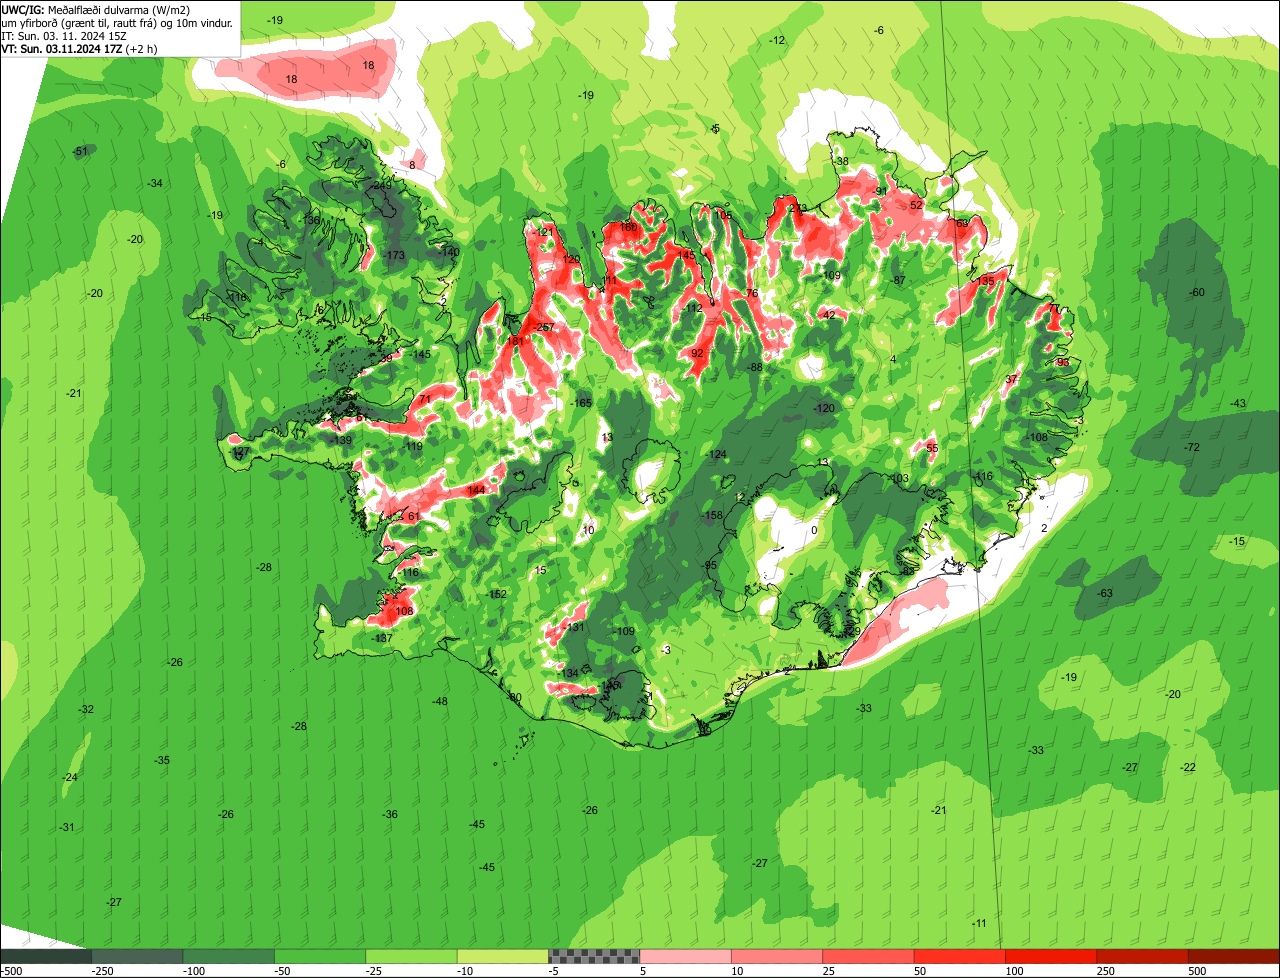This screenshot has height=978, width=1280.
Task: Click the '-35' ocean value in the southwest
Action: coord(162,761)
